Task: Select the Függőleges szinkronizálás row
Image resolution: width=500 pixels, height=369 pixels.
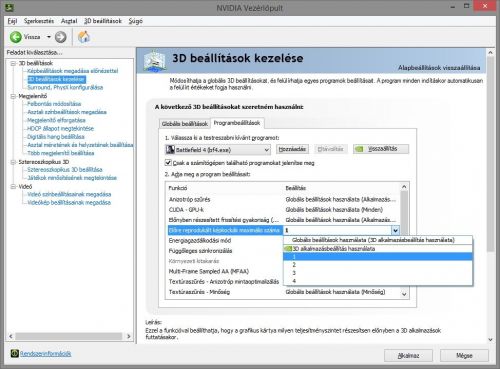Action: click(225, 251)
